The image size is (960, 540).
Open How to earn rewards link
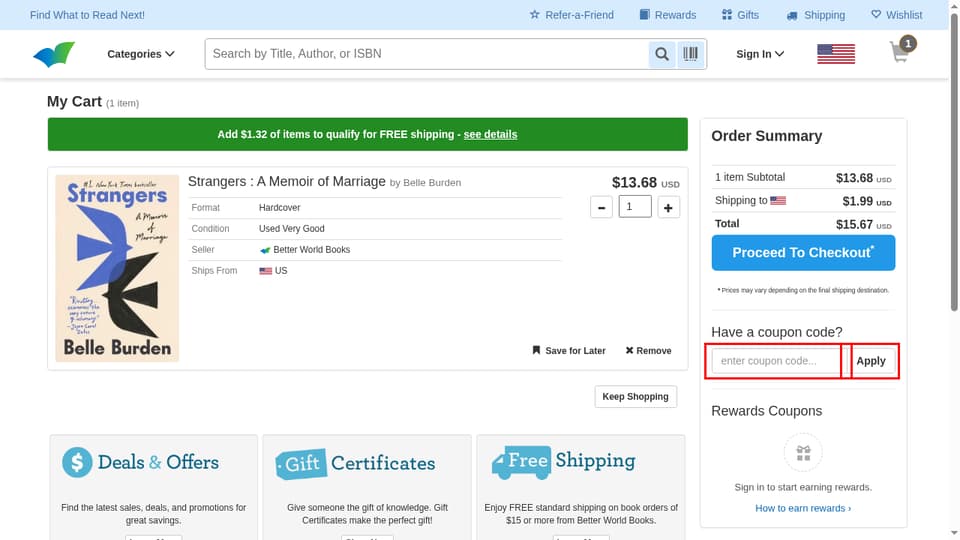[x=803, y=508]
